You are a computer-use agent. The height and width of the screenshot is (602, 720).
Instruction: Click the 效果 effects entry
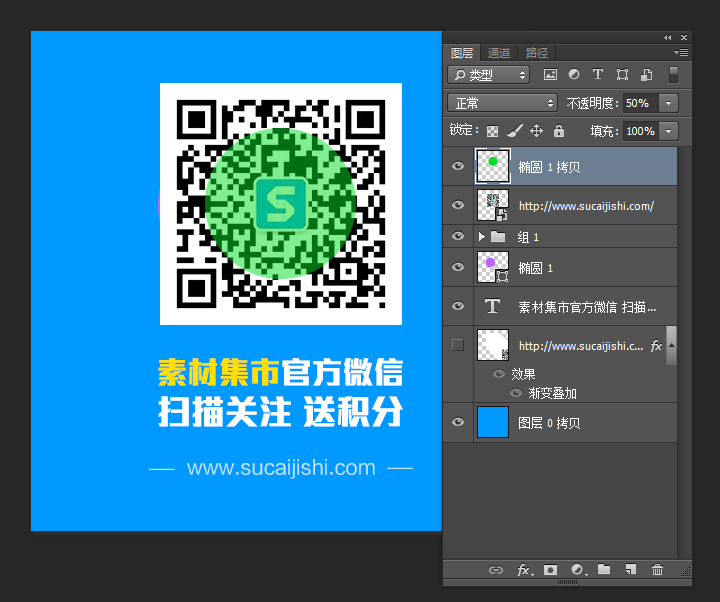(x=523, y=374)
